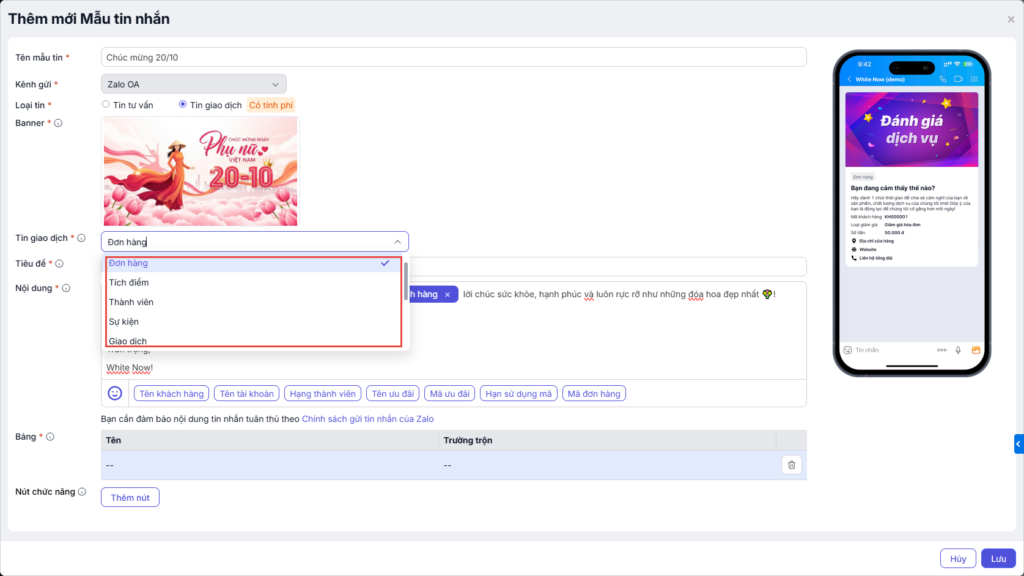Viewport: 1024px width, 576px height.
Task: Remove the hàng tag in content
Action: click(447, 295)
